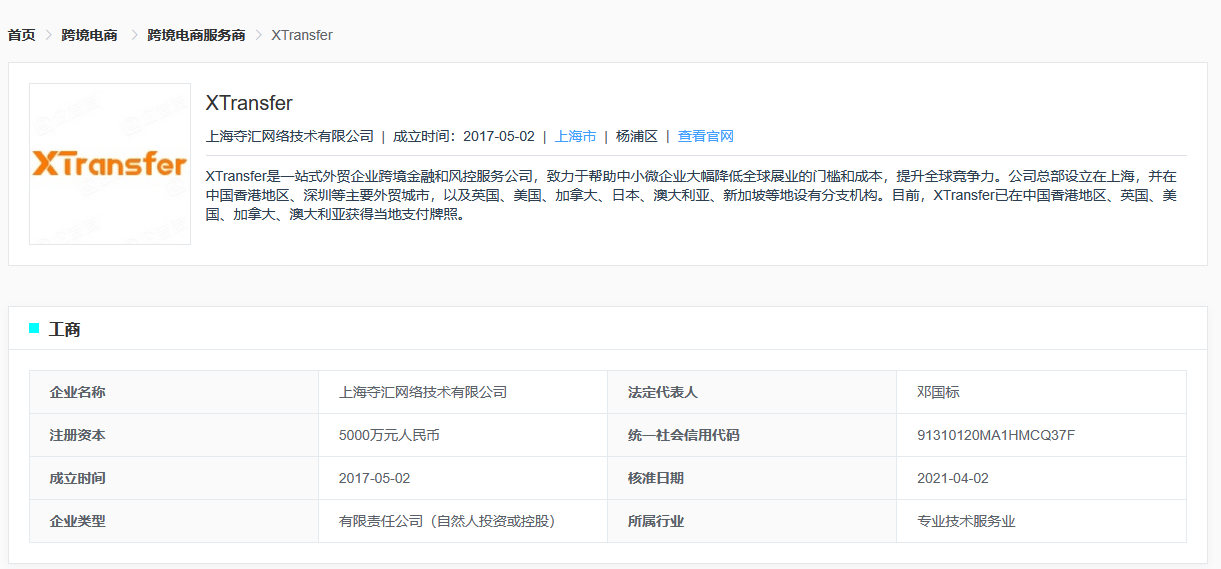Click the 所属行业 table label

point(656,521)
